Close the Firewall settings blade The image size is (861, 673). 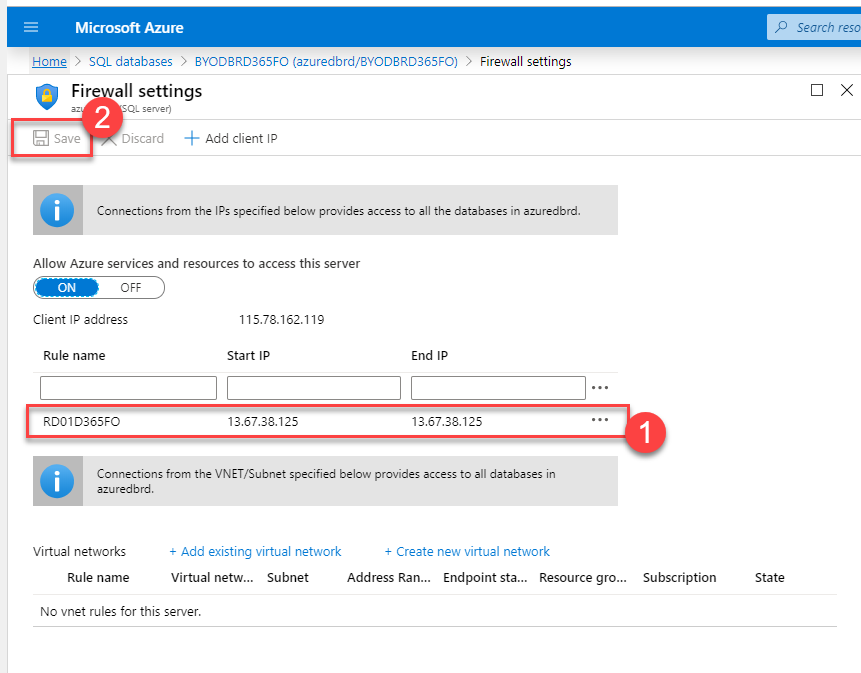(846, 90)
